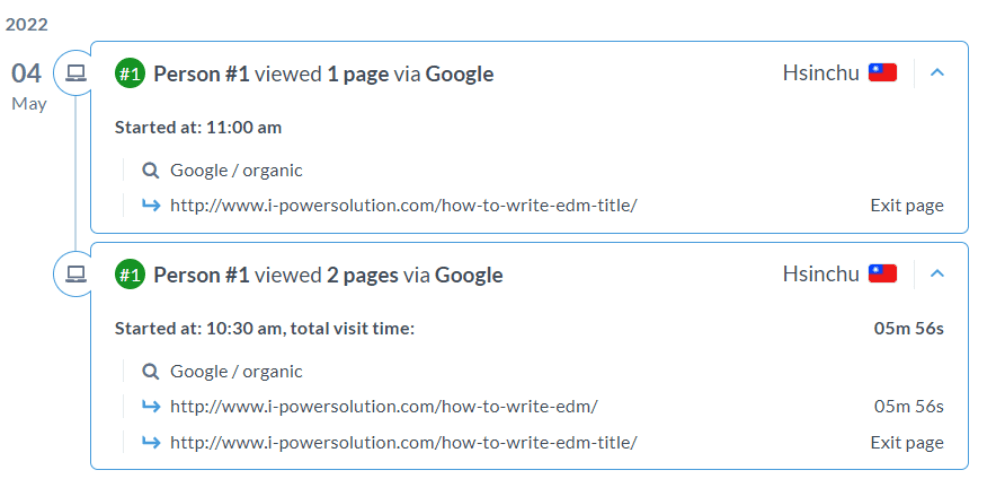This screenshot has width=1007, height=485.
Task: Click Taiwan flag in the first visit header
Action: point(882,73)
